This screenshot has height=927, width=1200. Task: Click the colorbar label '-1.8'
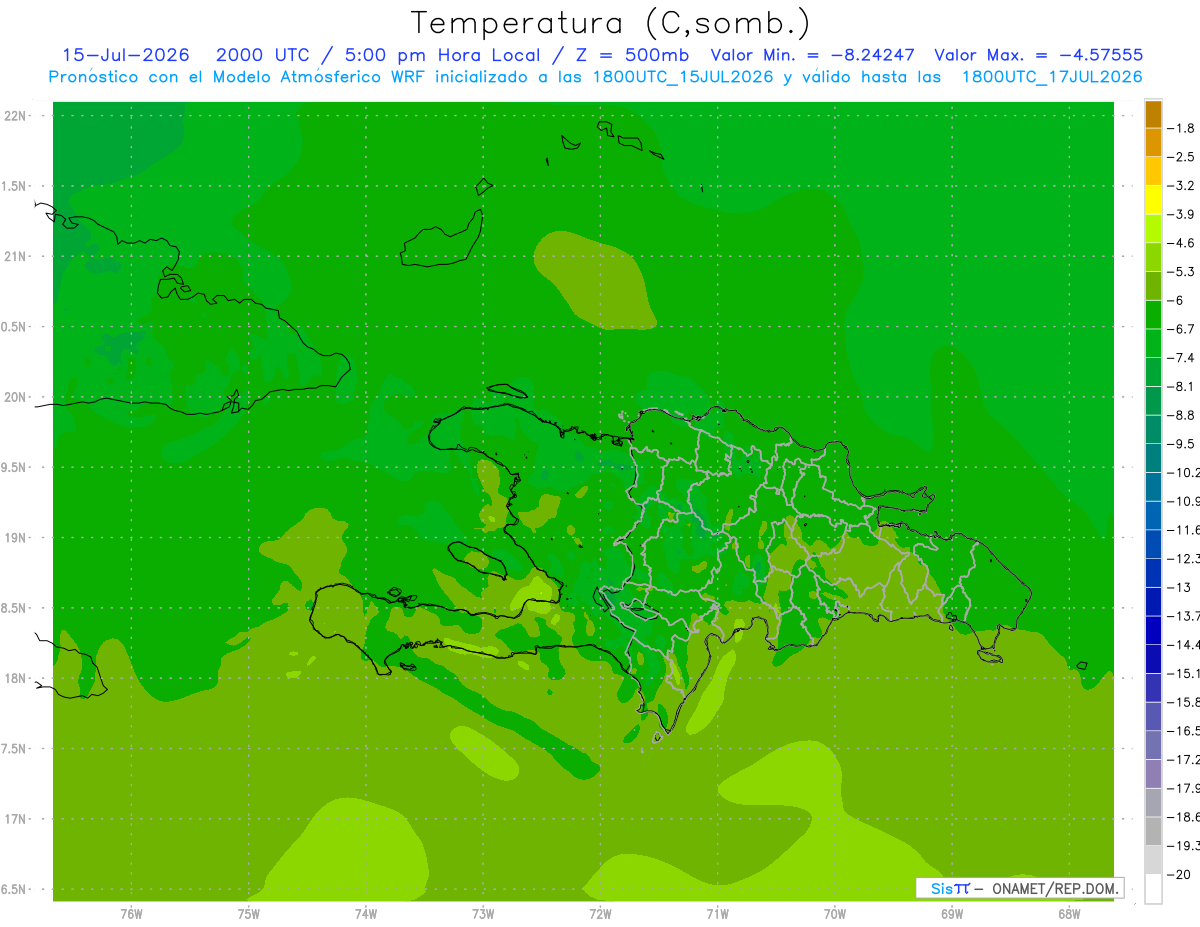[x=1181, y=128]
